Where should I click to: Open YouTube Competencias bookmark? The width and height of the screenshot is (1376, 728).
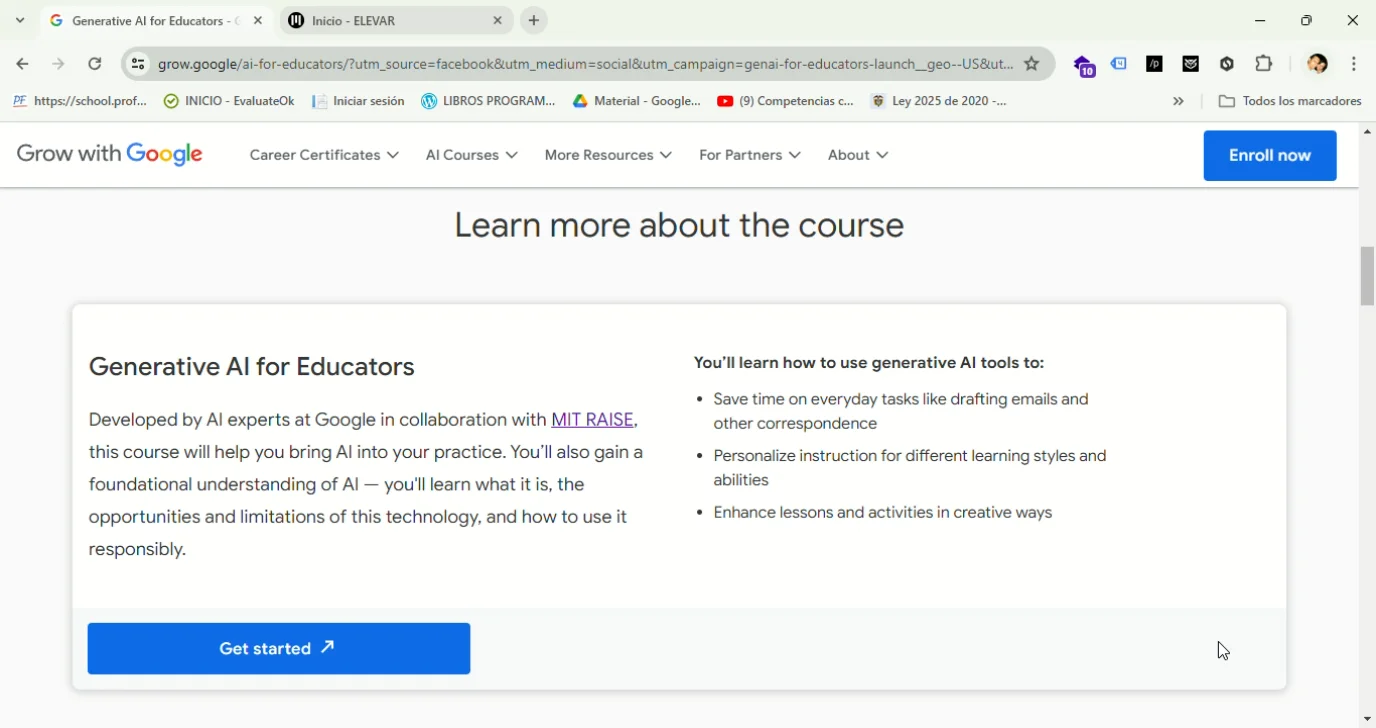pyautogui.click(x=786, y=101)
